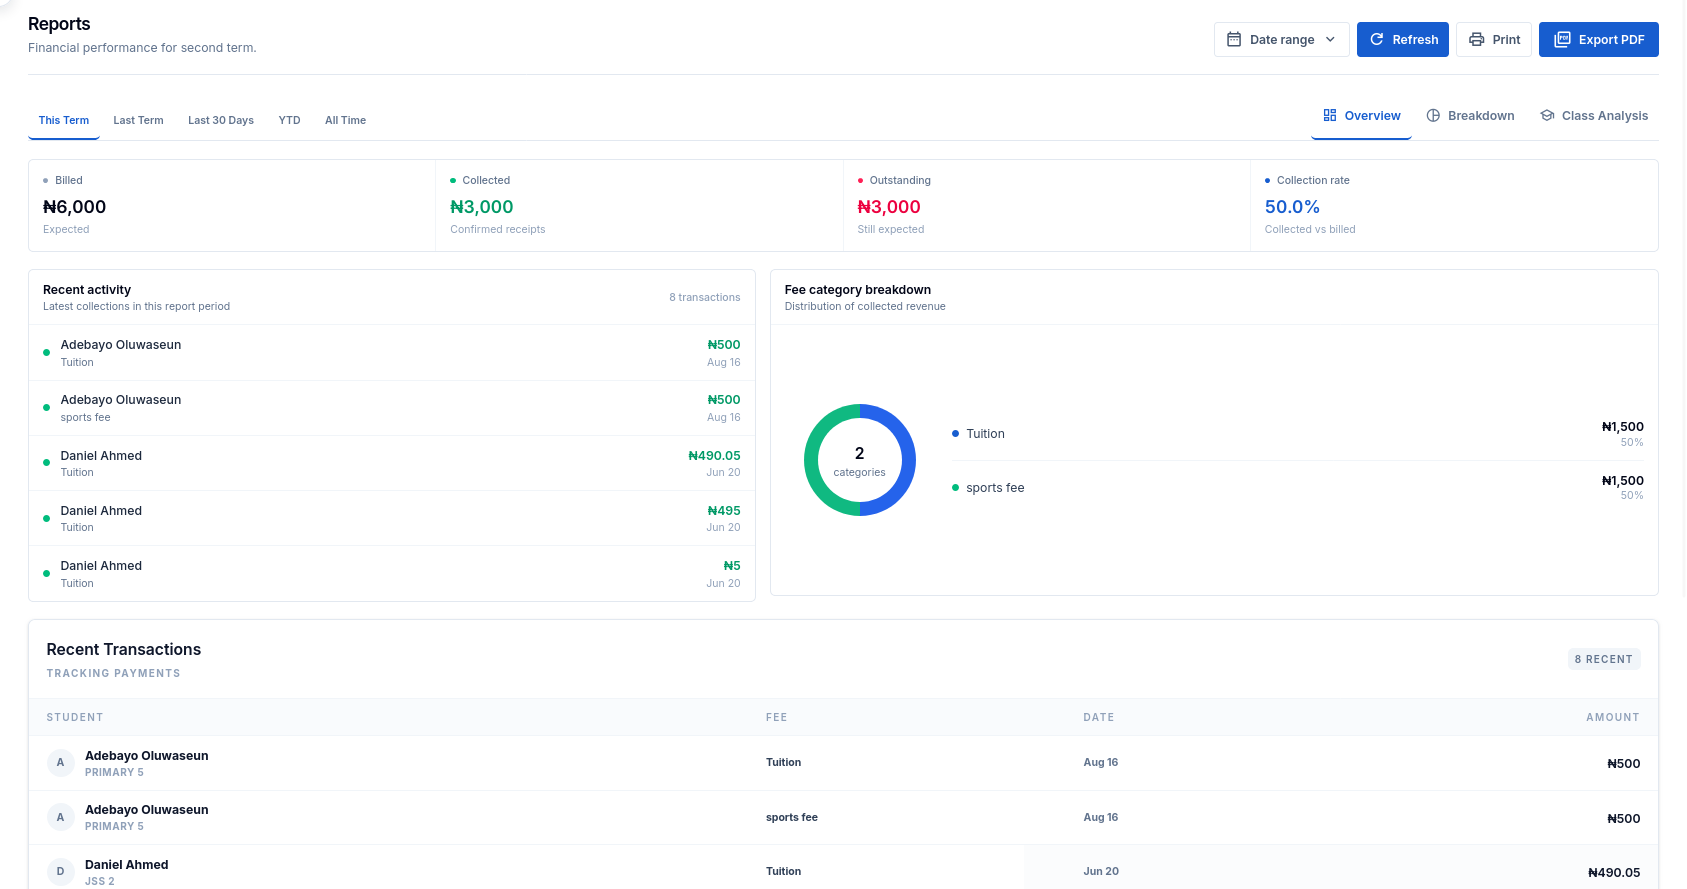Select Daniel Ahmed ₦495 activity amount
The height and width of the screenshot is (889, 1687).
(724, 511)
